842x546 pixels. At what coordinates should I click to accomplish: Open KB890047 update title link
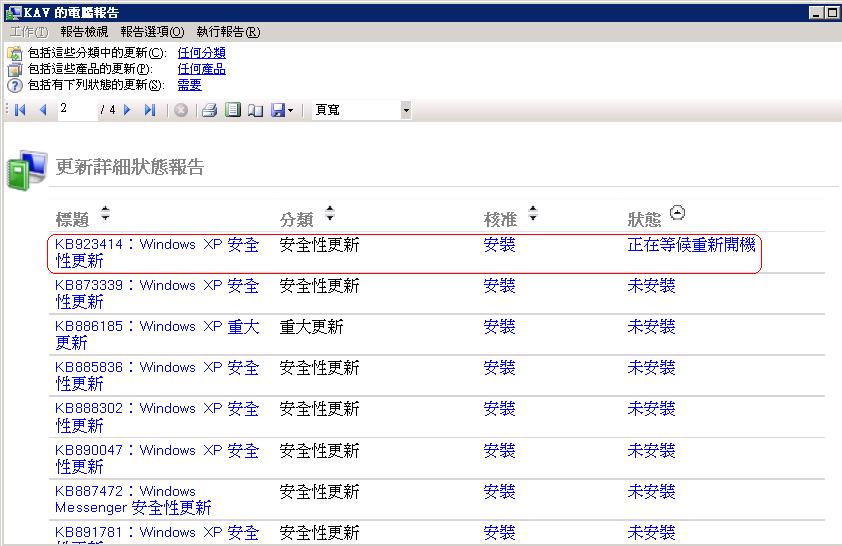[157, 458]
